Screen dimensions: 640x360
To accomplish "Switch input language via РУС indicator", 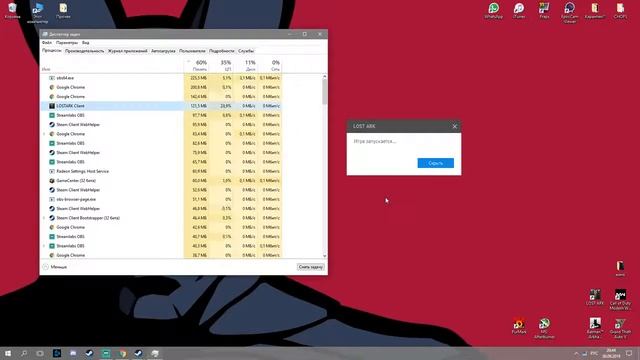I will (594, 353).
